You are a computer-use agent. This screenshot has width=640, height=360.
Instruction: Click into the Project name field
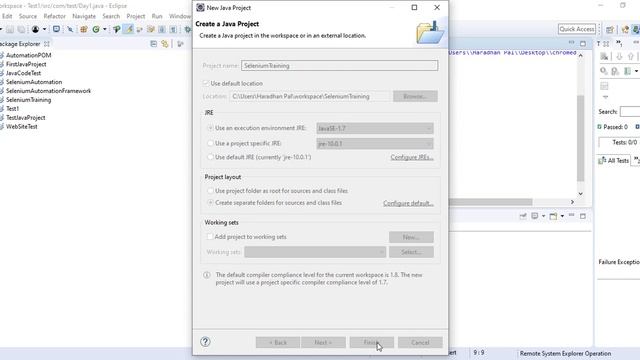pyautogui.click(x=339, y=65)
